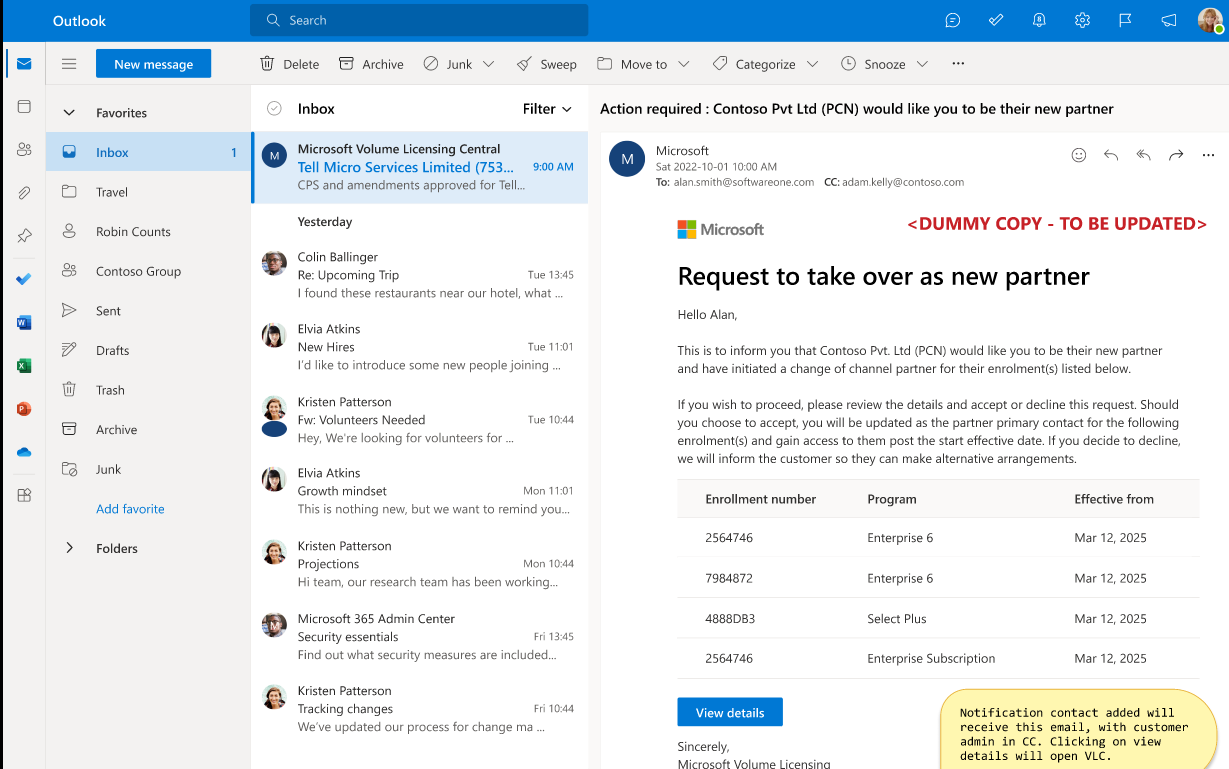Open the Growth mindset email
This screenshot has width=1229, height=769.
[x=420, y=491]
